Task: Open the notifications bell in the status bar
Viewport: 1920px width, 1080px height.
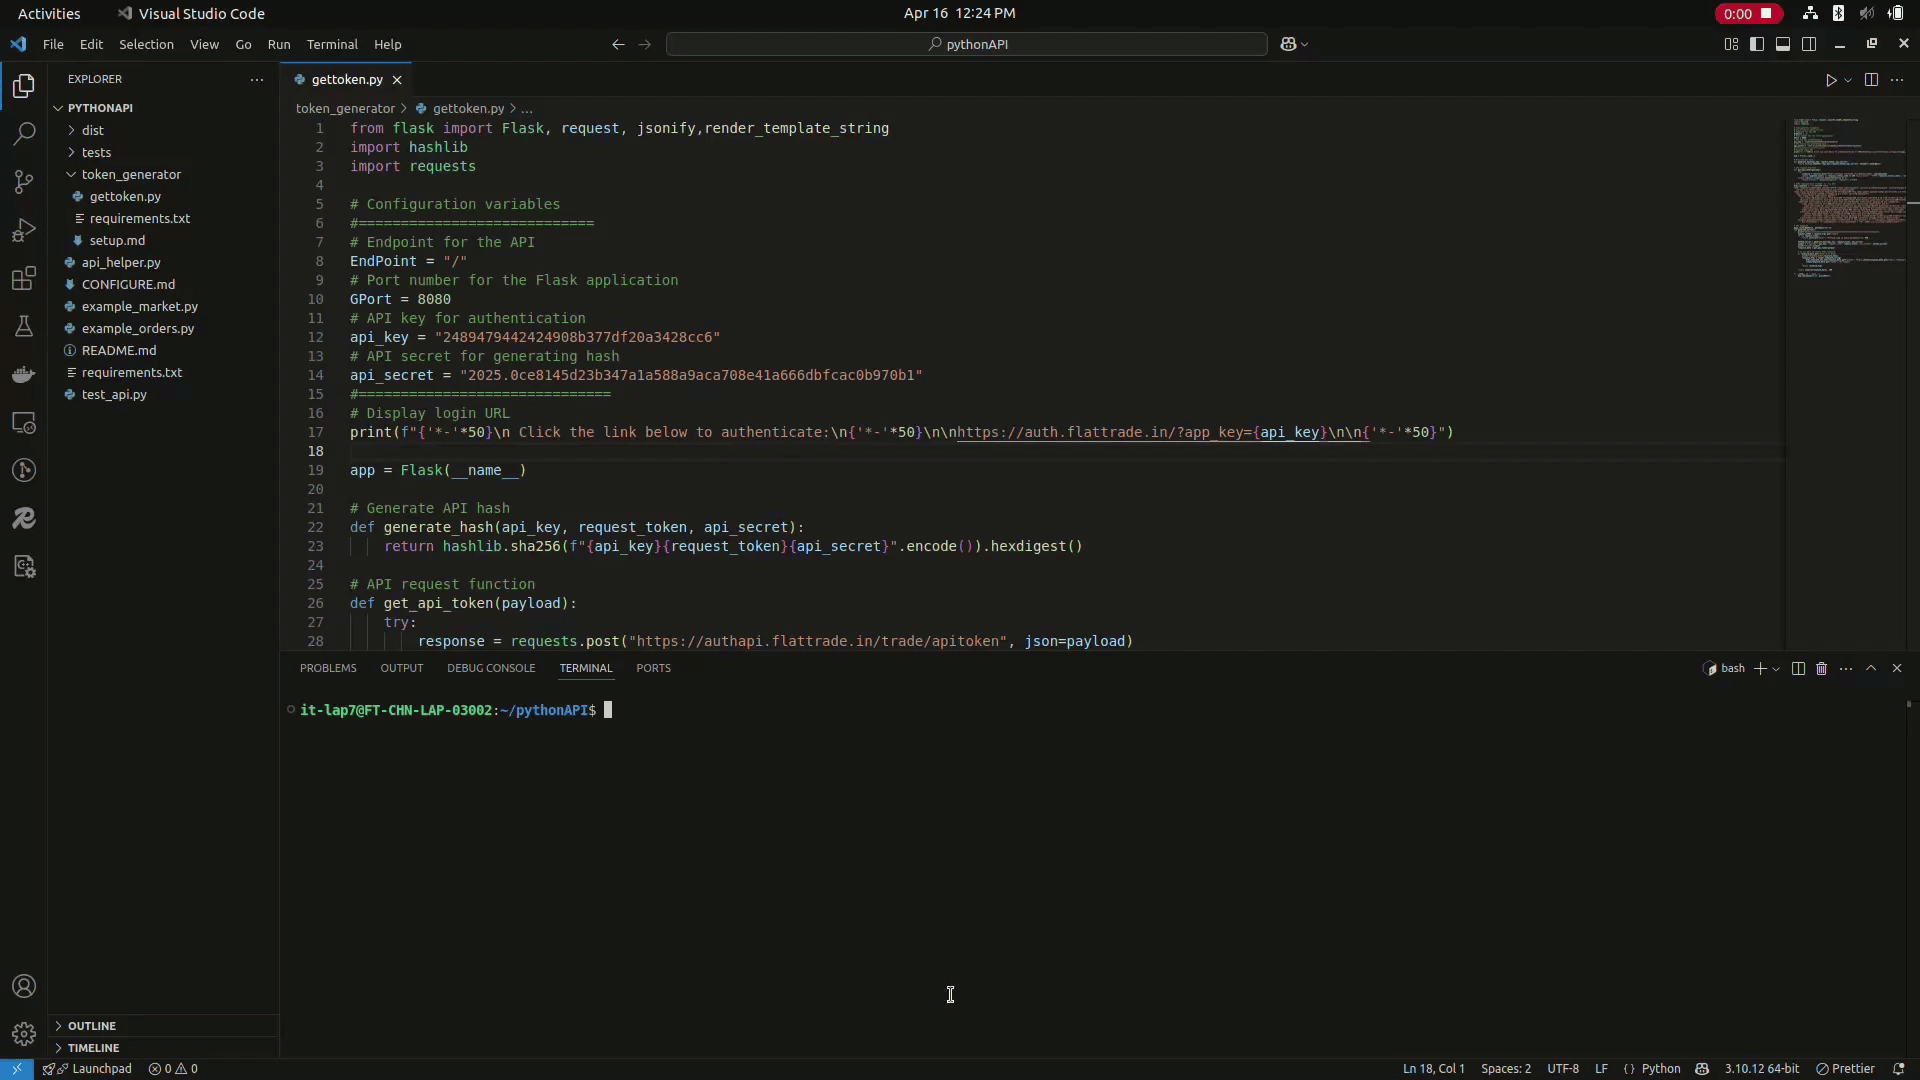Action: pos(1898,1069)
